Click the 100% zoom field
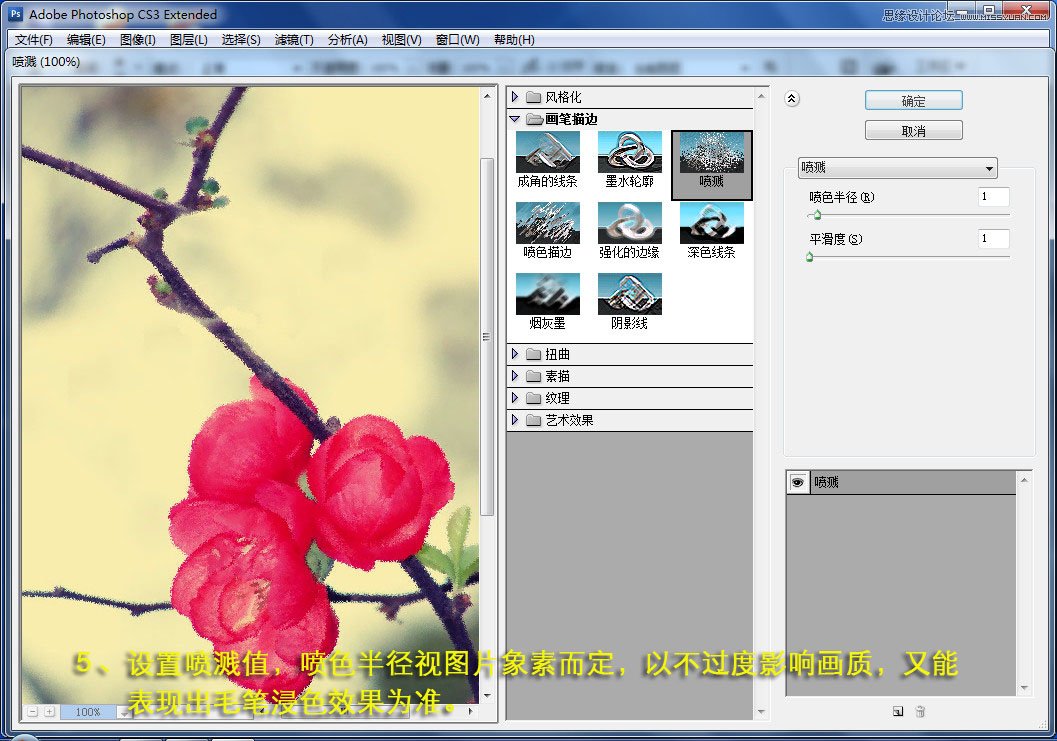 [x=88, y=712]
